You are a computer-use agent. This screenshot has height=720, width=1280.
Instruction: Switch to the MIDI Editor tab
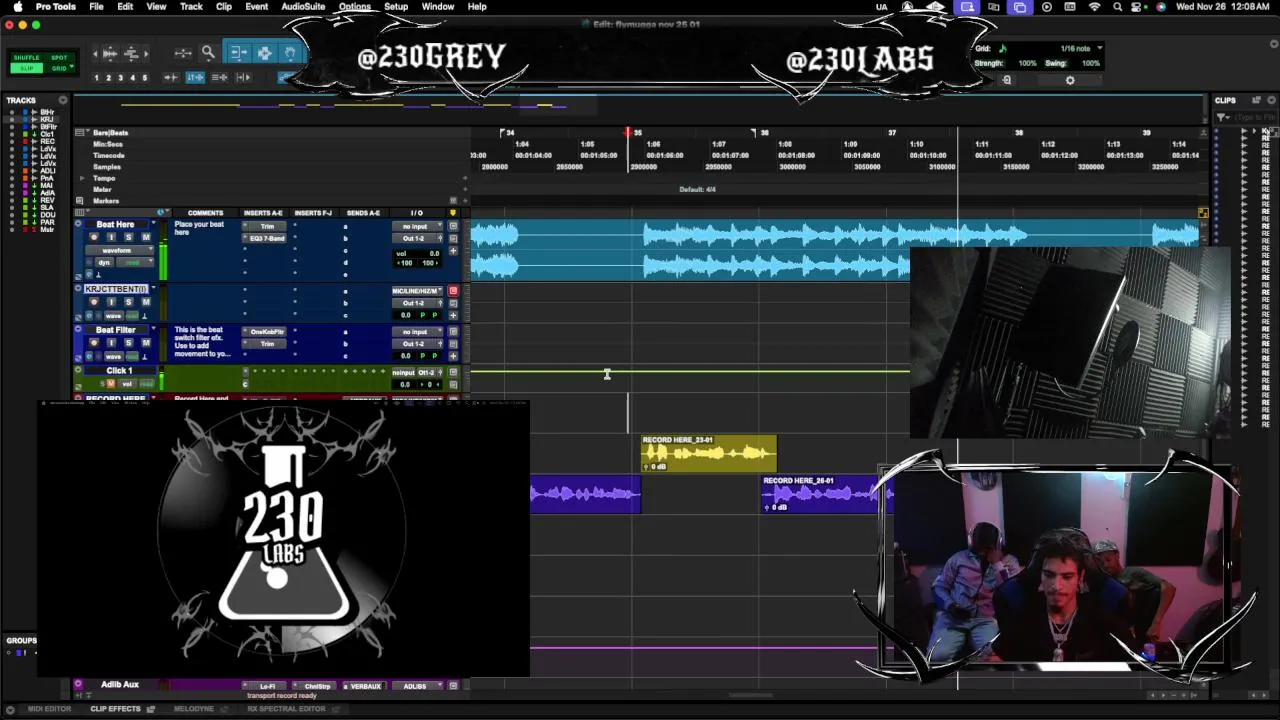point(49,709)
